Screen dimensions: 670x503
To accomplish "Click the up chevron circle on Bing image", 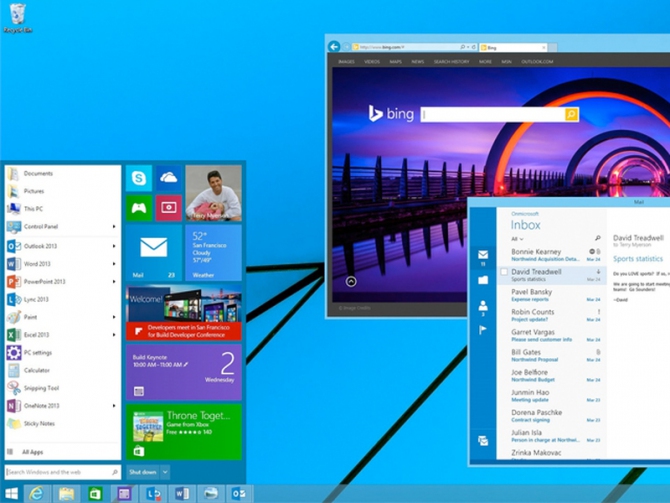I will 351,281.
